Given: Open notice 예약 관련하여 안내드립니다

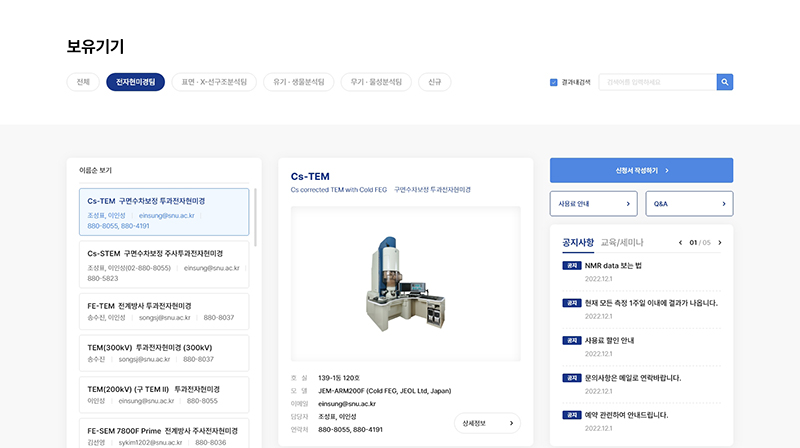Looking at the screenshot, I should point(626,415).
